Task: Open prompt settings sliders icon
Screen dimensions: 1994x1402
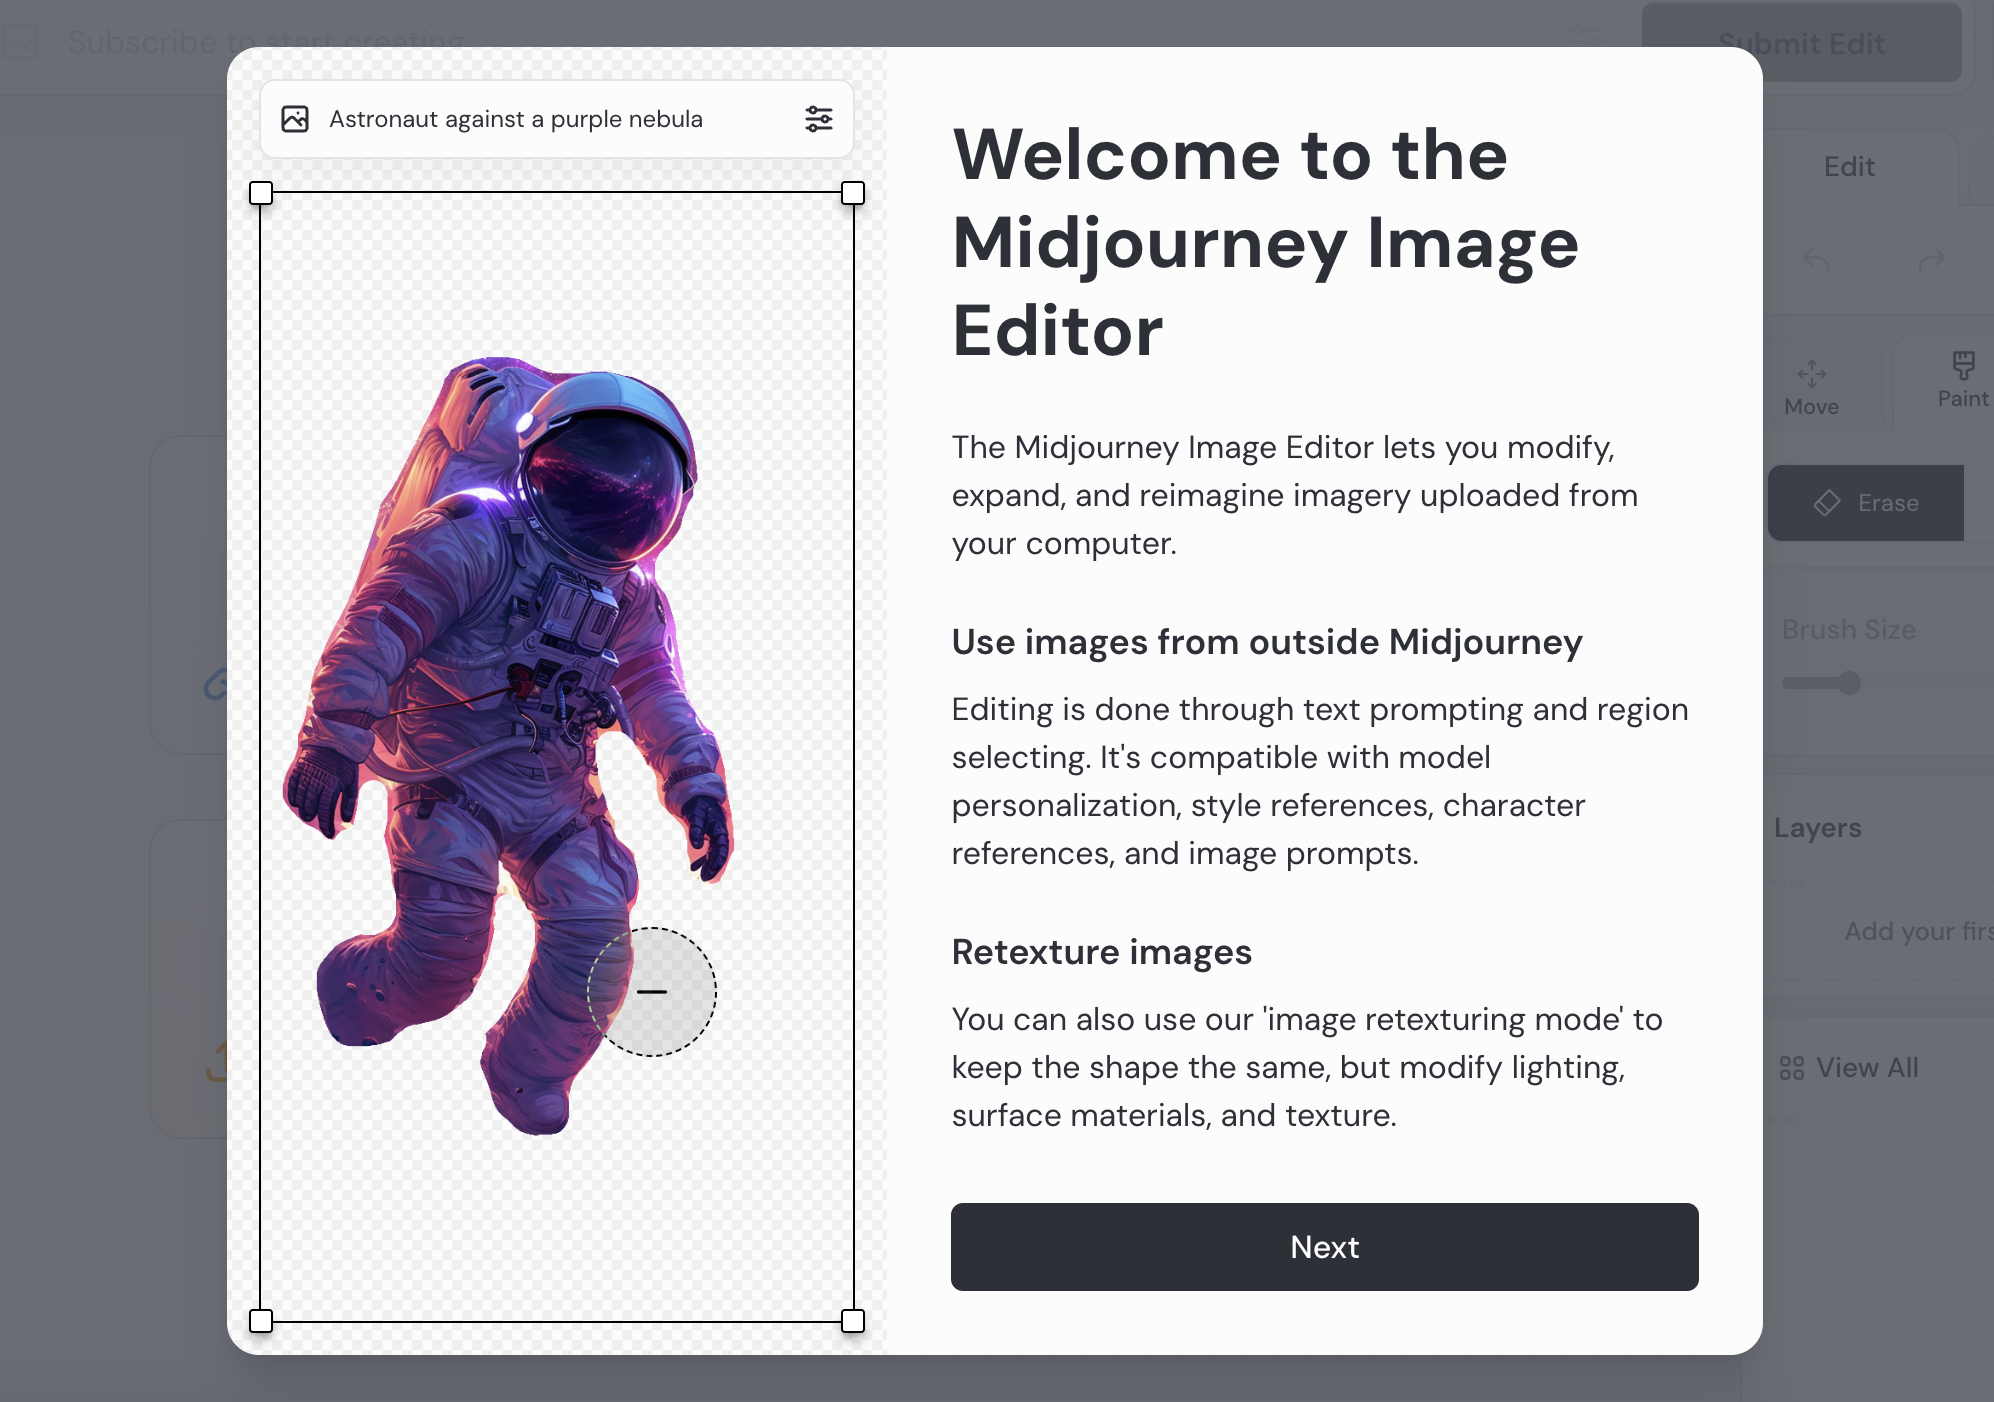Action: pos(818,119)
